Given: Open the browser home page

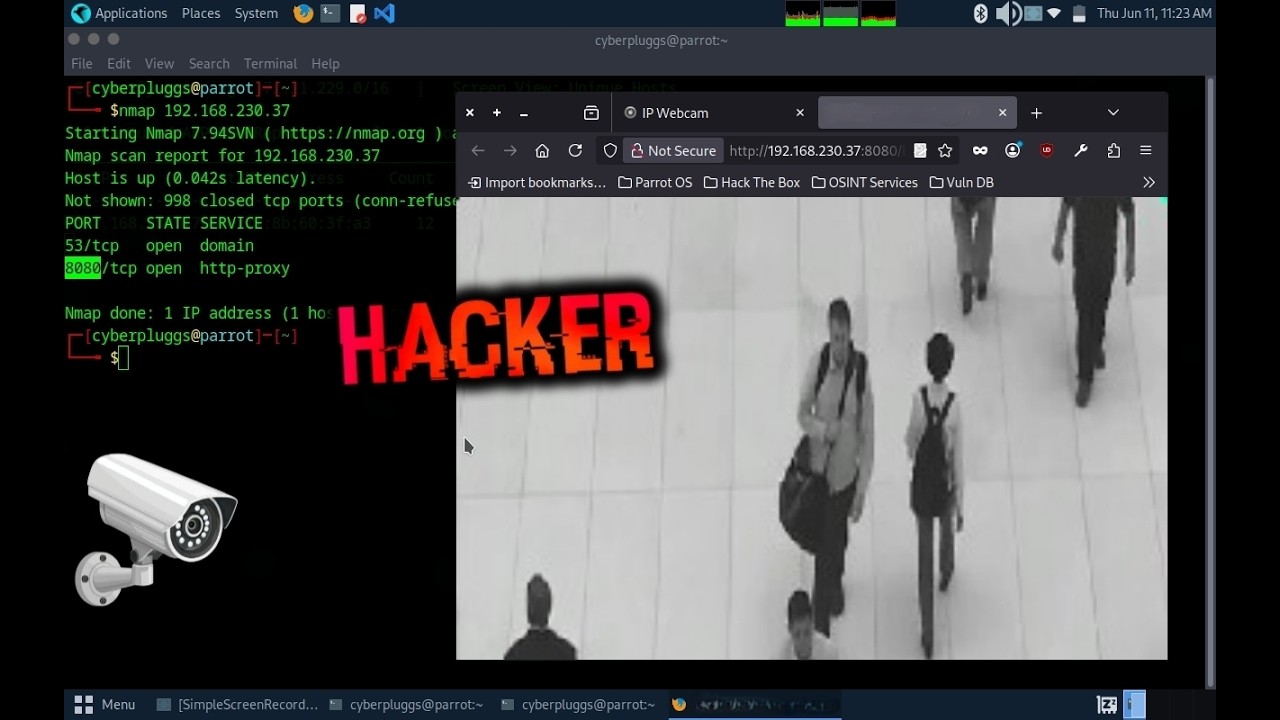Looking at the screenshot, I should pyautogui.click(x=542, y=150).
